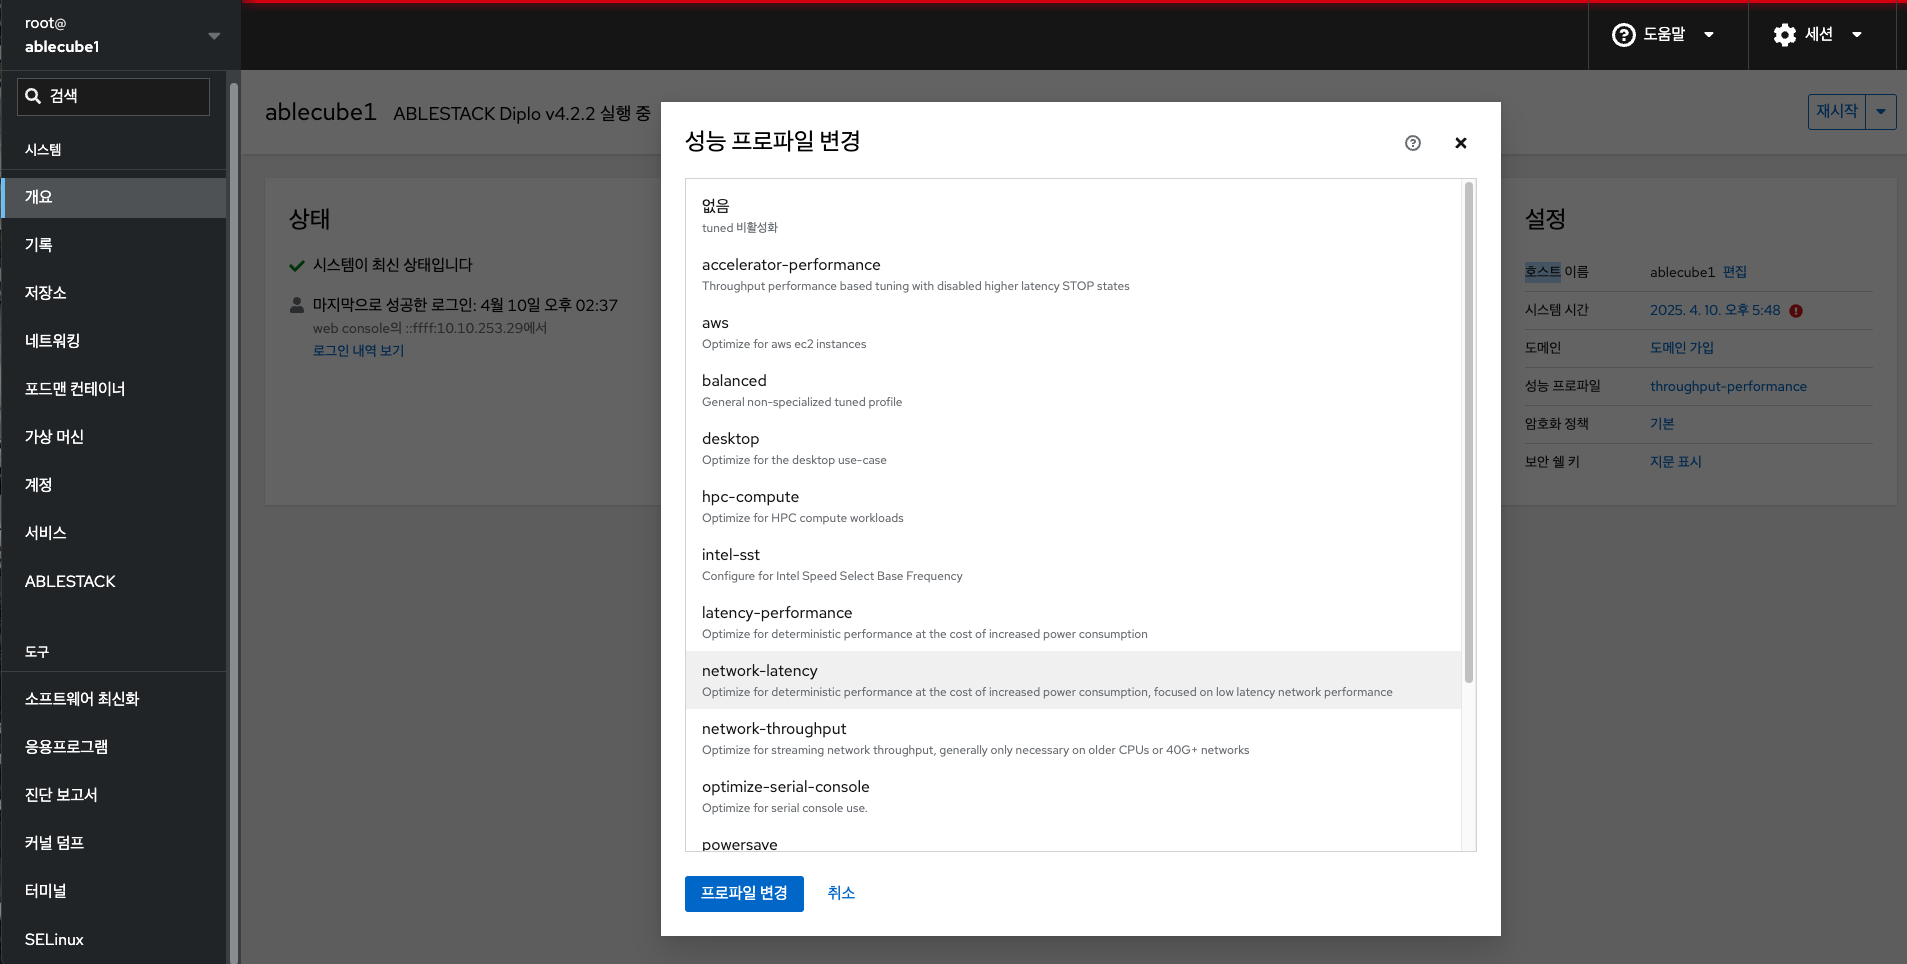Select the network-latency profile

point(1072,680)
